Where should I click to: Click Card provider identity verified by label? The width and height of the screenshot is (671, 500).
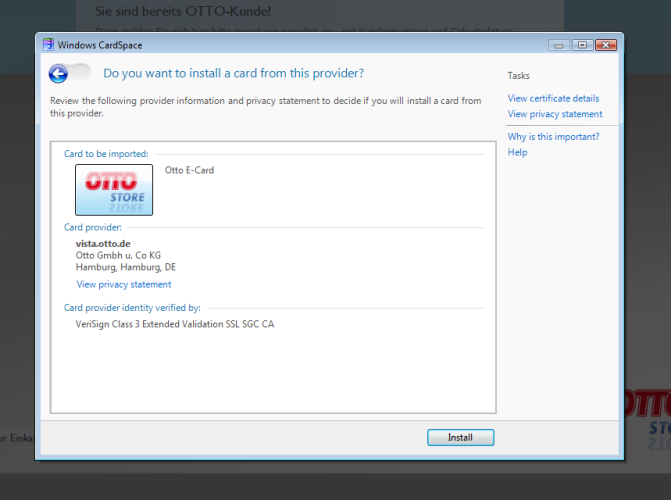[132, 308]
